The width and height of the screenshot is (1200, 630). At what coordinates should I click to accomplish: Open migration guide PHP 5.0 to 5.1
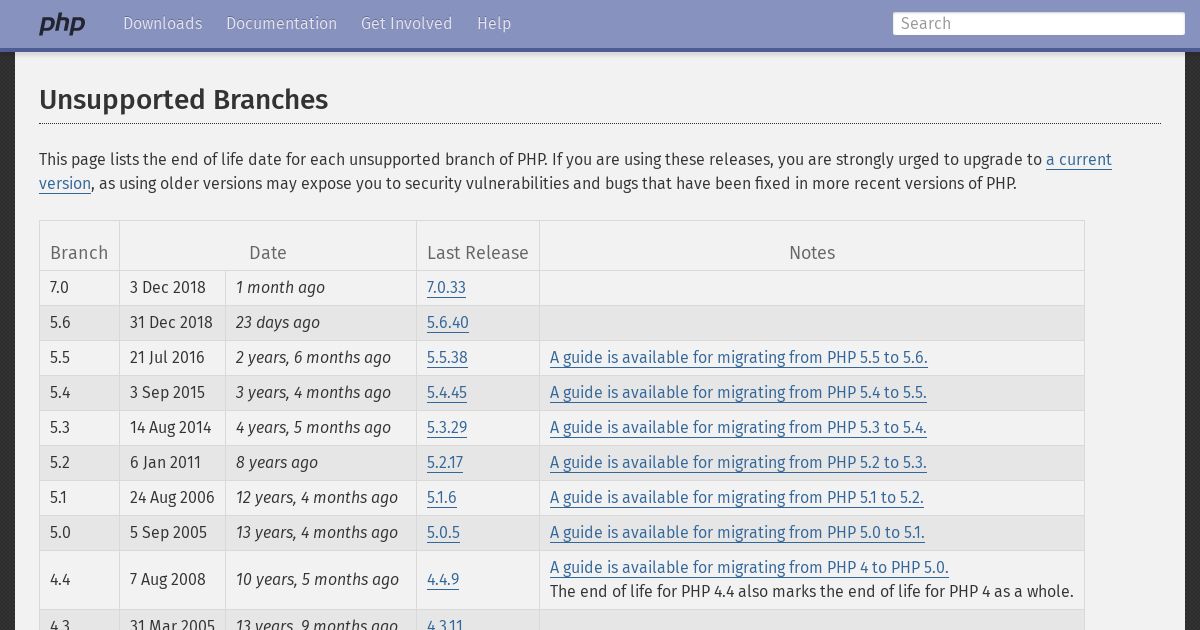click(737, 533)
